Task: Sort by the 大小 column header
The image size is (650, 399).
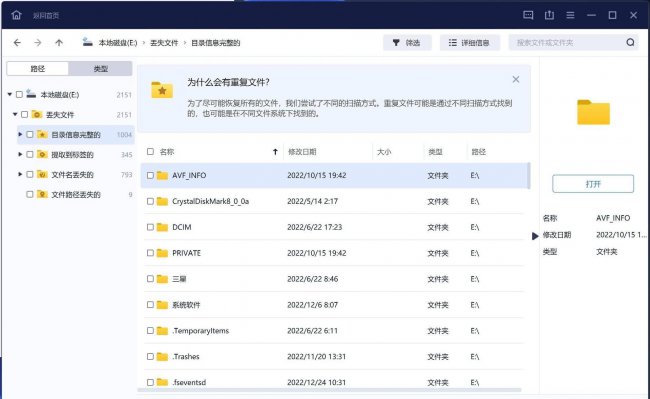Action: (384, 152)
